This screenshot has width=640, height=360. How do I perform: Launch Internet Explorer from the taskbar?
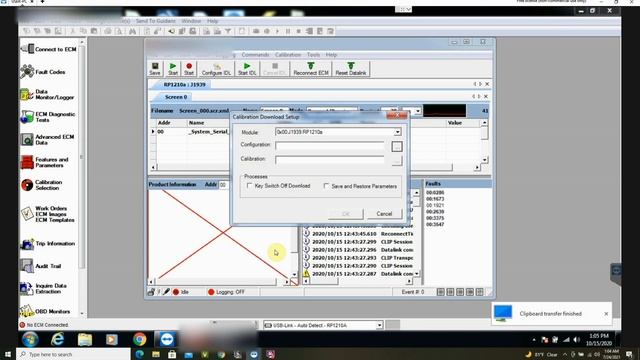click(58, 339)
